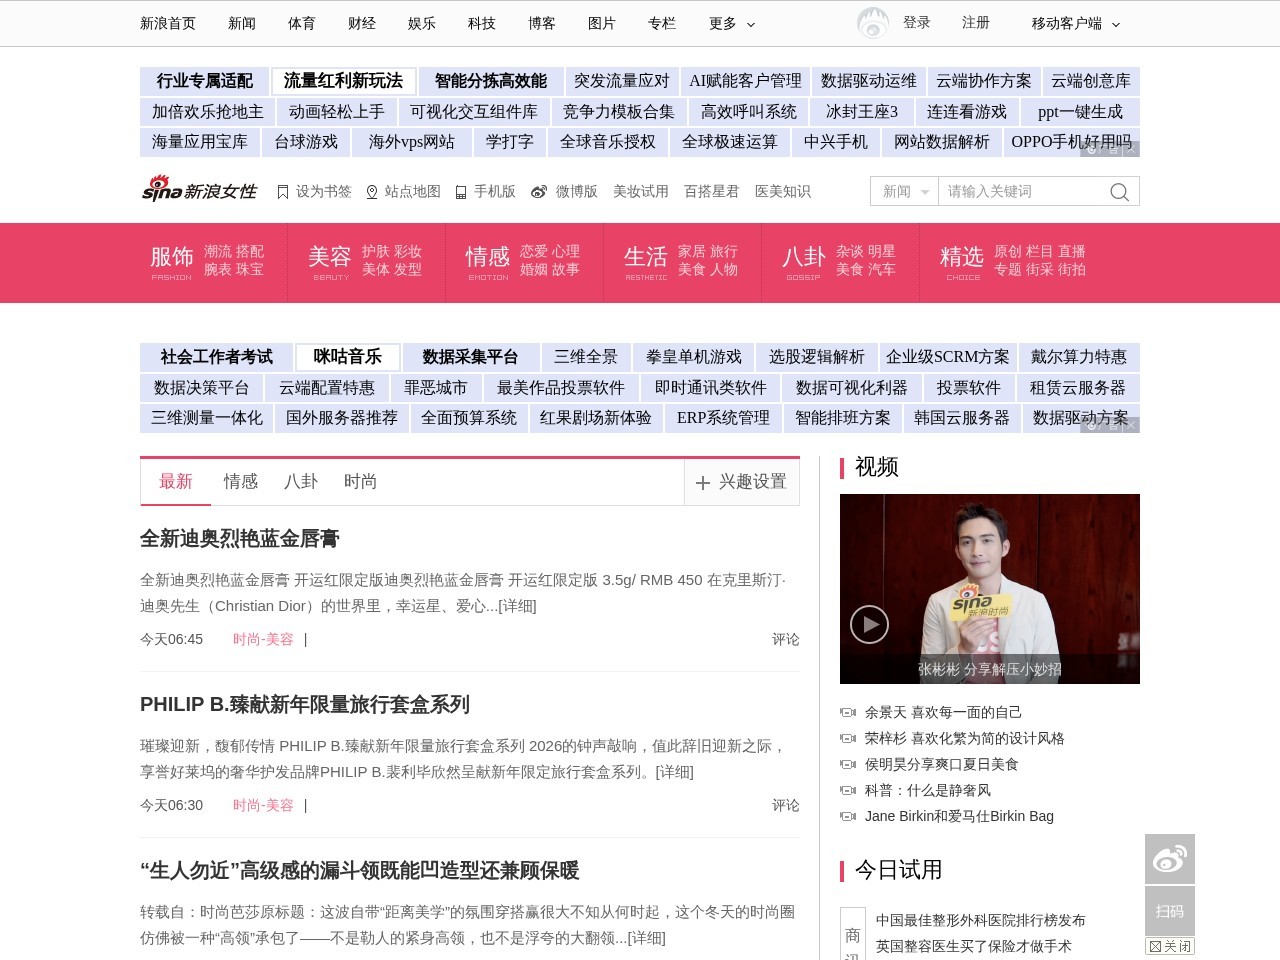Click inside the 请输入关键词 search input field
The image size is (1280, 960).
(1020, 191)
